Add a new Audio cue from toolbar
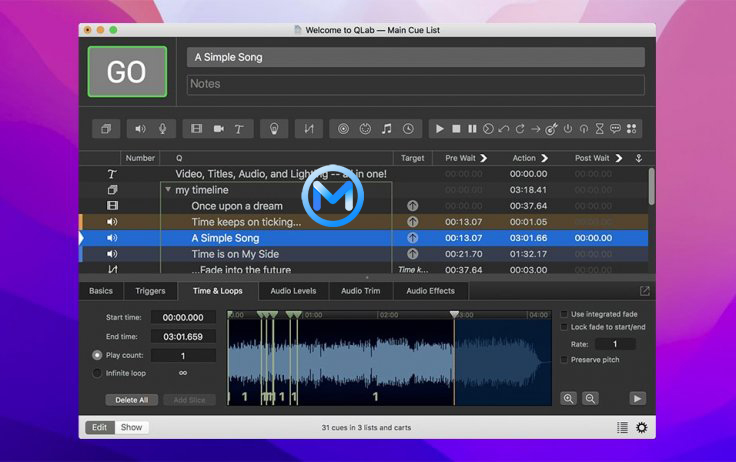This screenshot has width=736, height=462. tap(140, 129)
